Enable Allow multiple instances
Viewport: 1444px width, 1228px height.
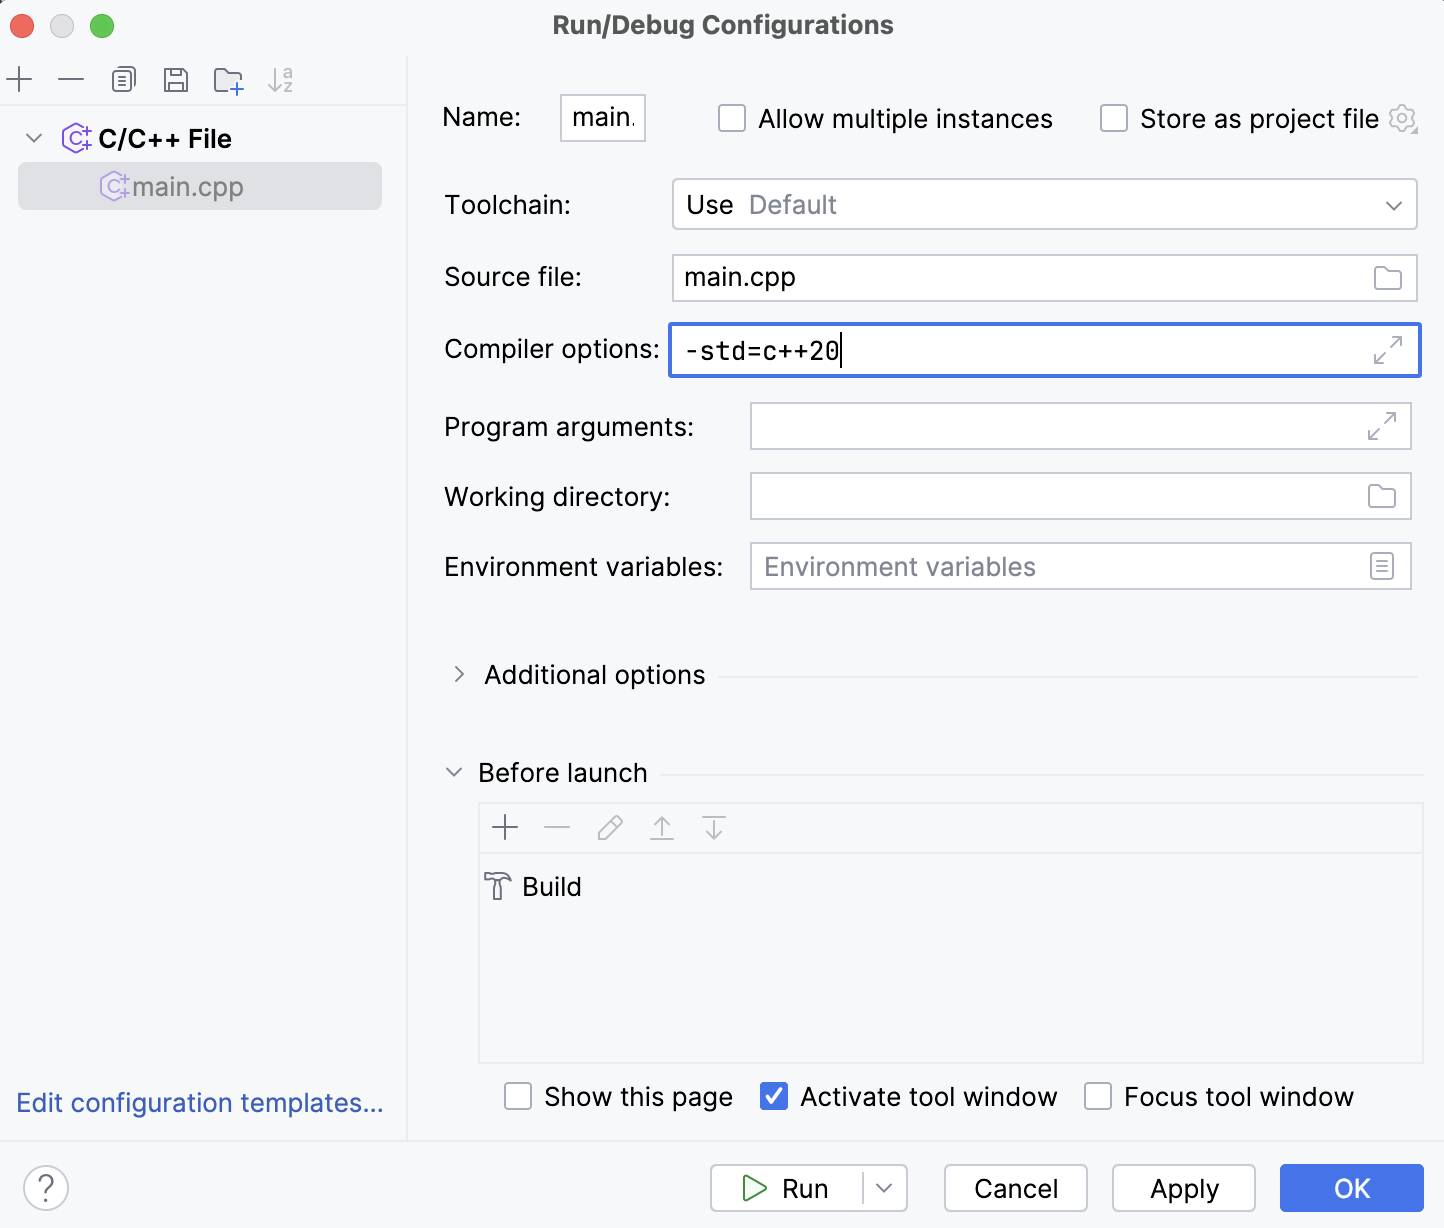(x=731, y=118)
